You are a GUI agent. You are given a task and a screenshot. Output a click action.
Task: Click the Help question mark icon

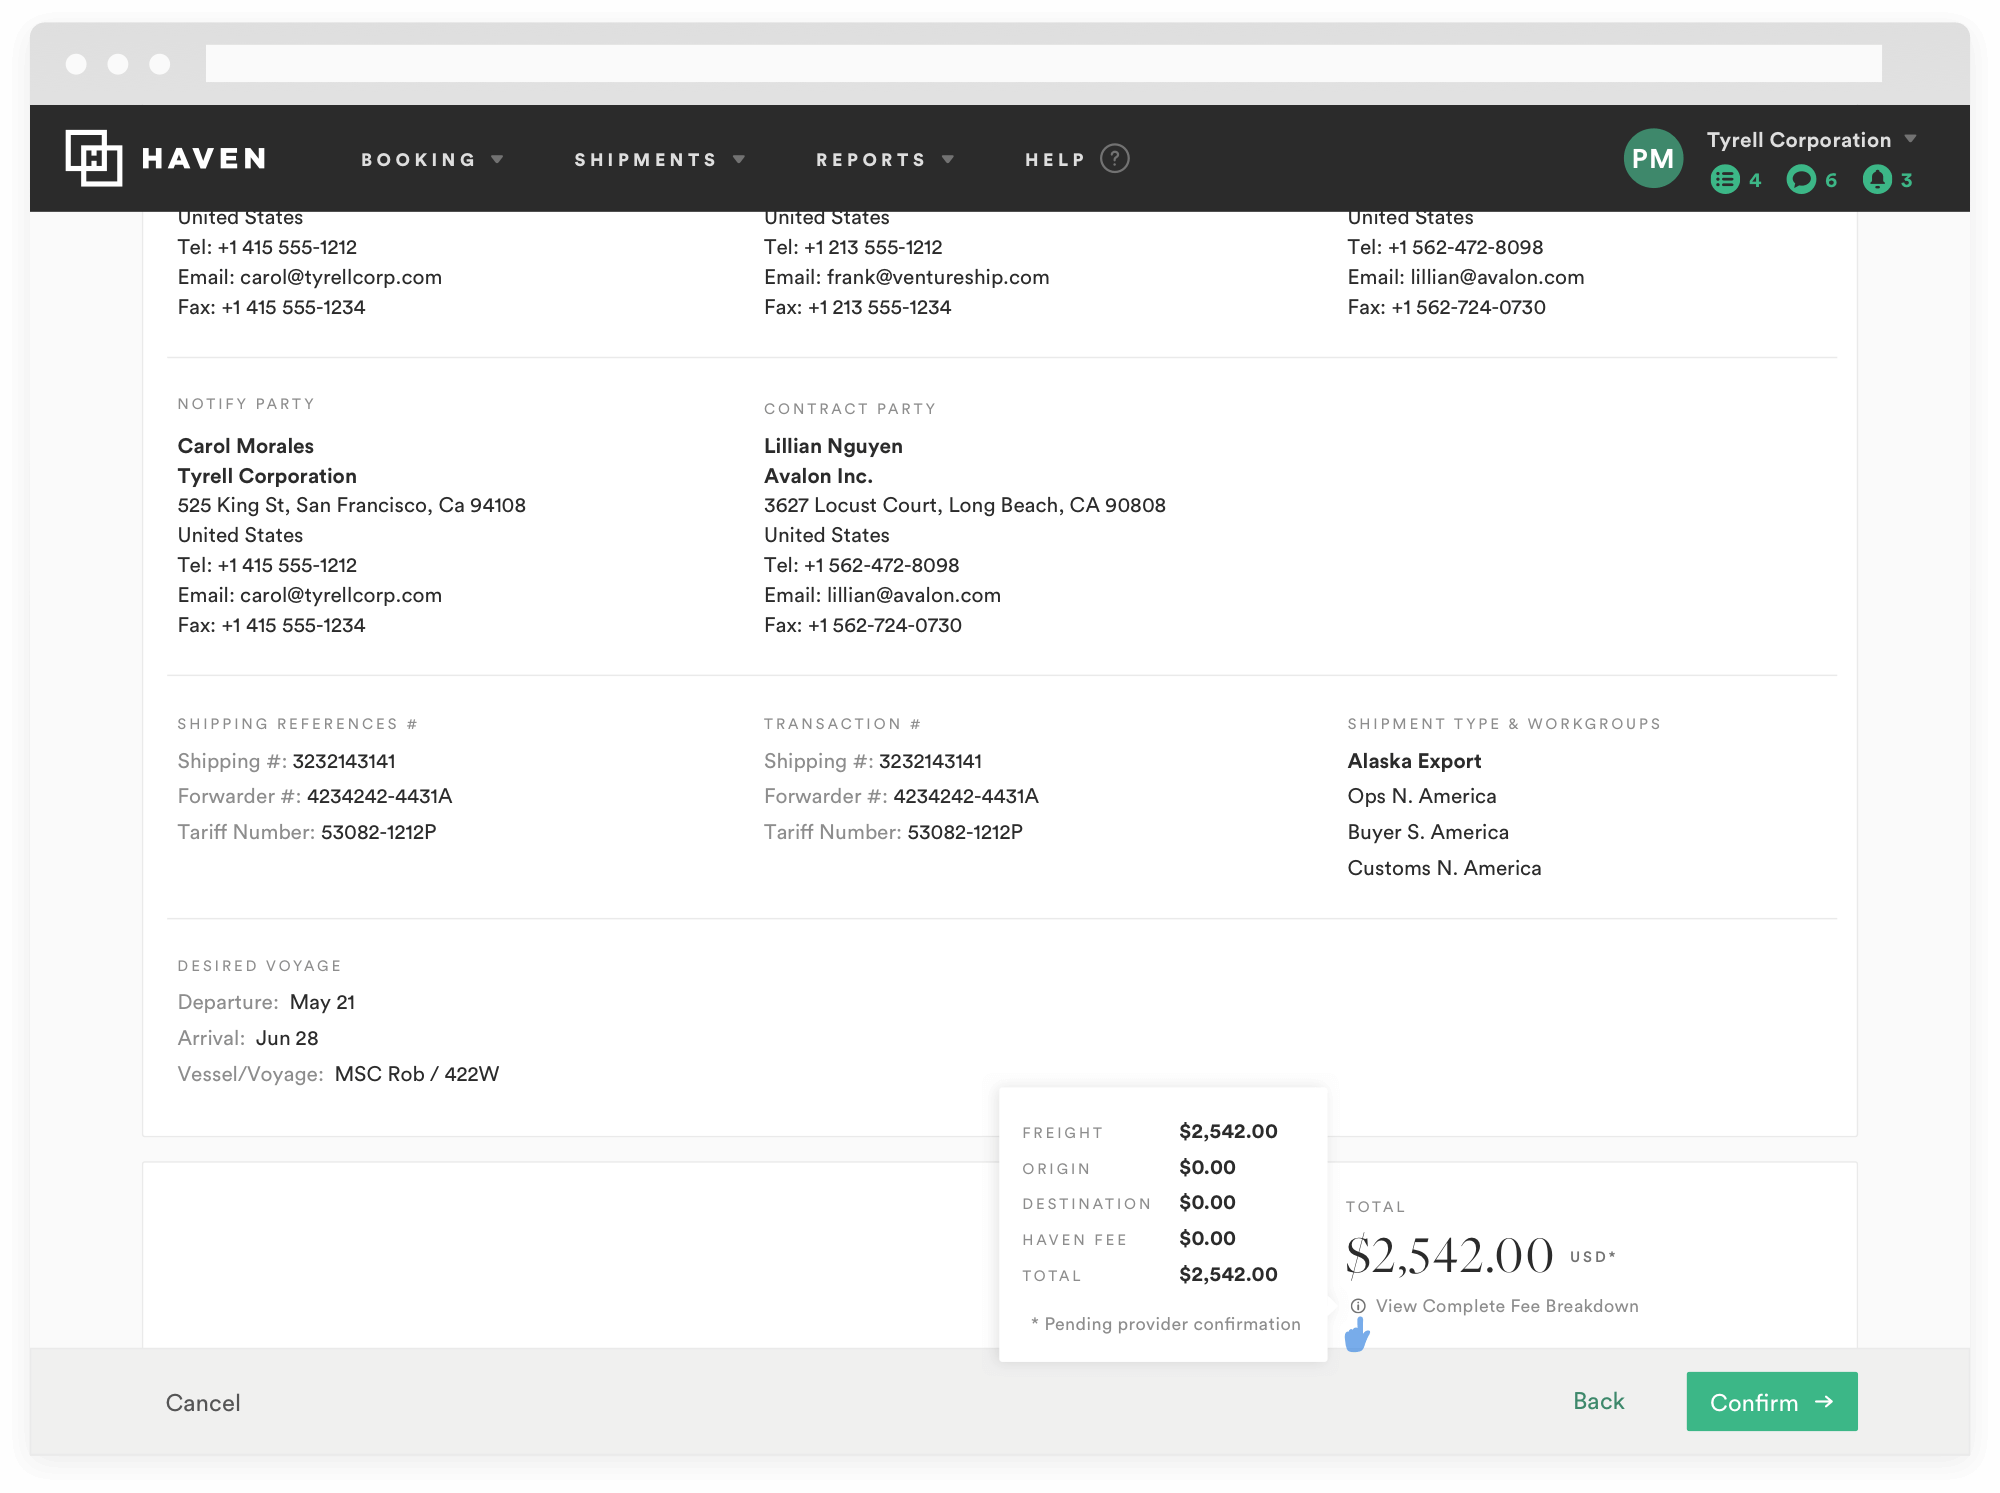point(1114,159)
